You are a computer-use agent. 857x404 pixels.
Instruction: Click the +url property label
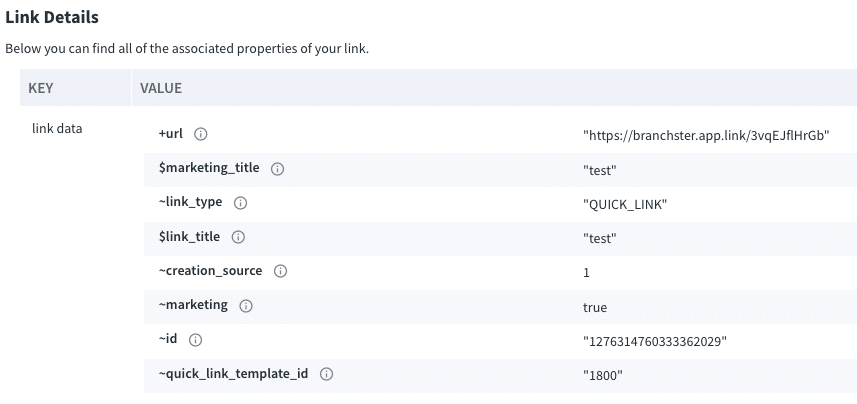tap(171, 134)
